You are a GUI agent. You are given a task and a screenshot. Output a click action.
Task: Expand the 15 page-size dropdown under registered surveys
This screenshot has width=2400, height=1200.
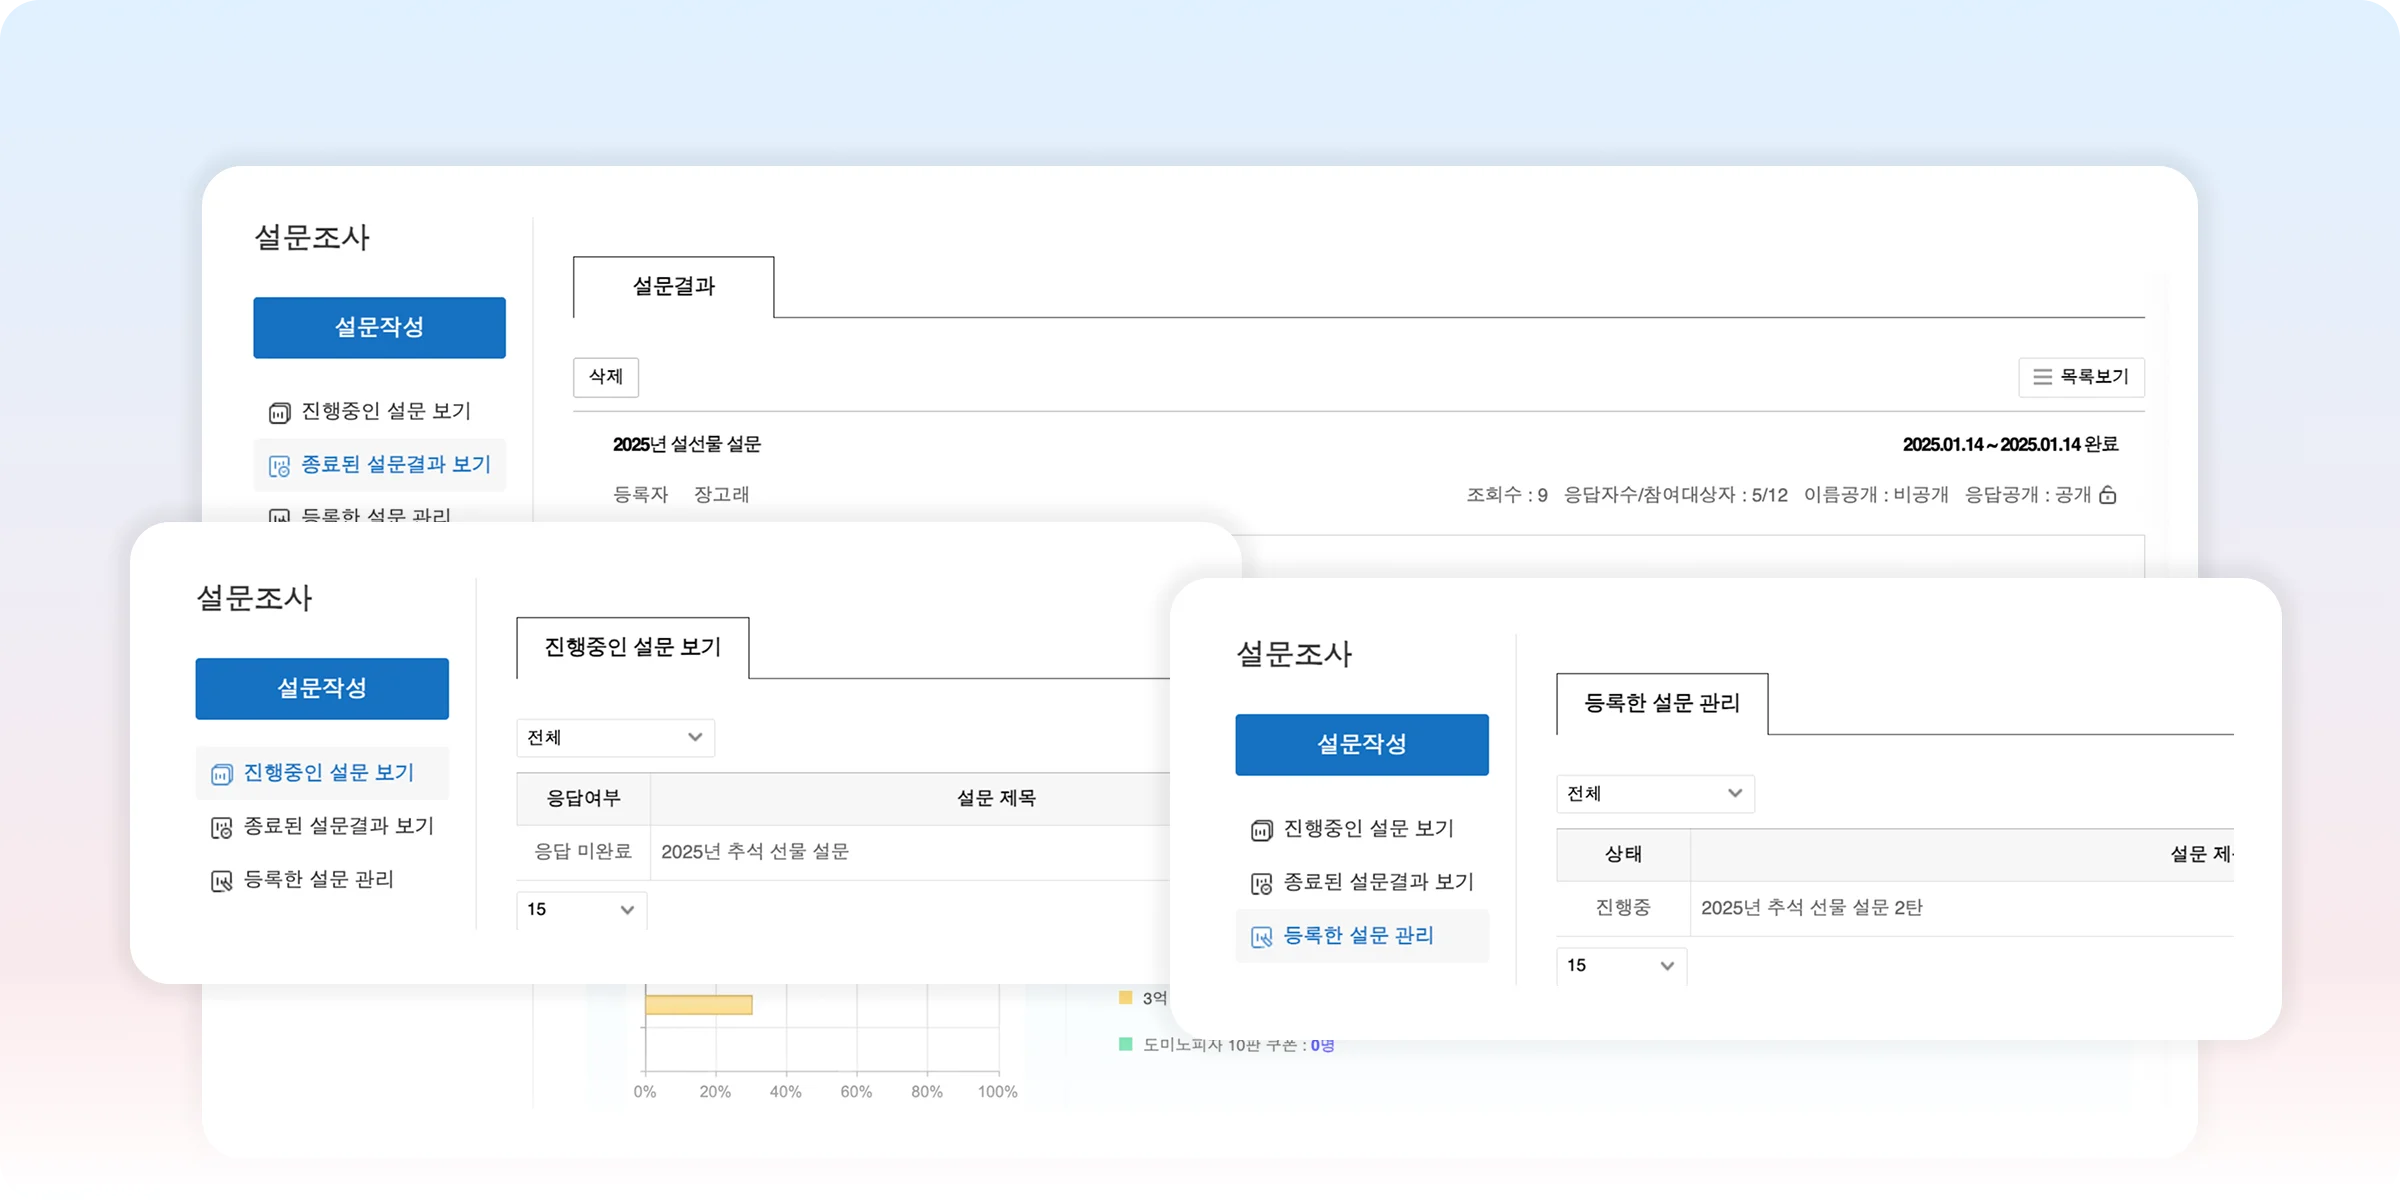(1621, 966)
